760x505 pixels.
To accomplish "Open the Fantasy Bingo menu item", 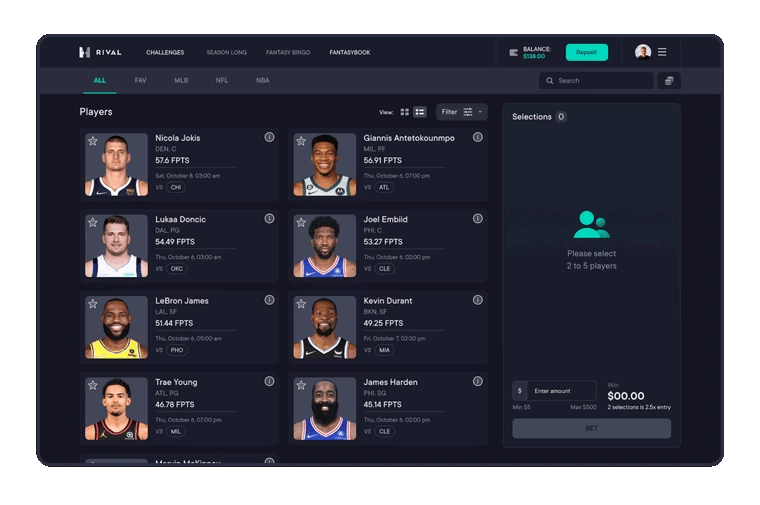I will pos(288,52).
